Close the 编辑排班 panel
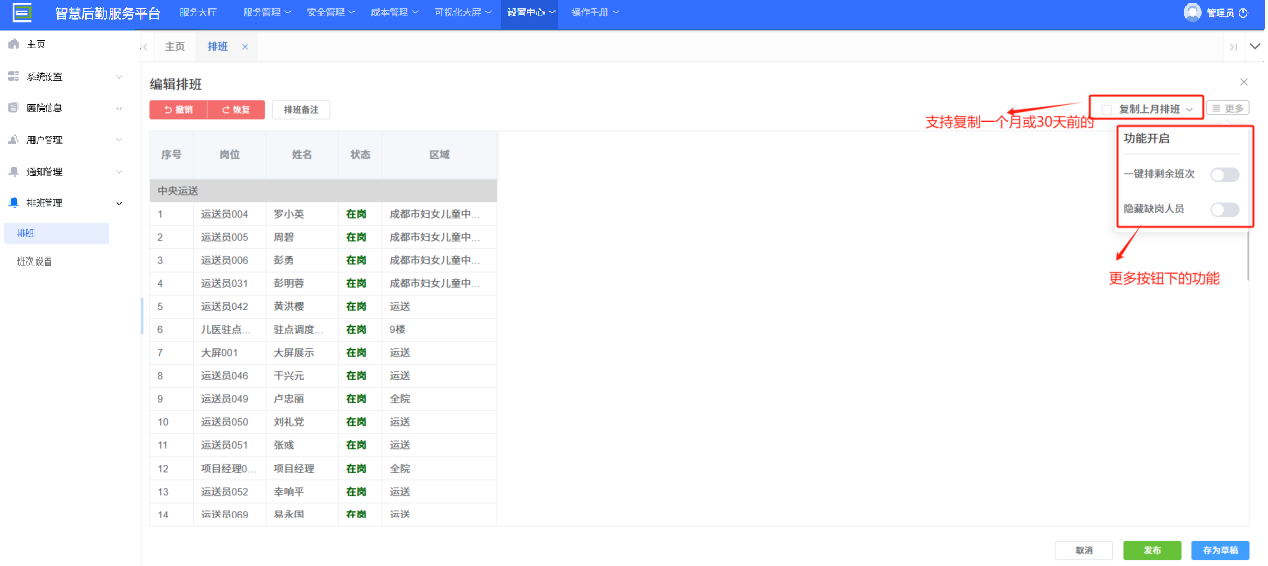Viewport: 1268px width, 566px height. [1244, 82]
